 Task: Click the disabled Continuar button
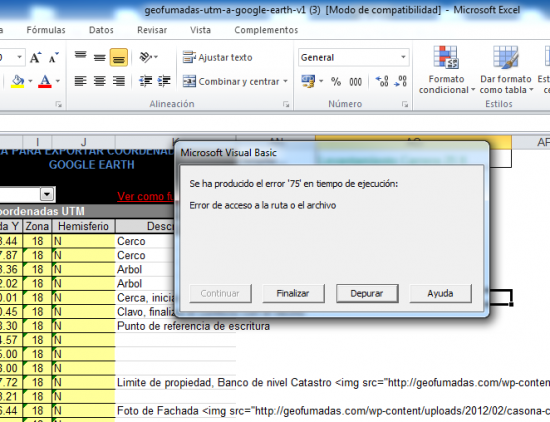220,293
